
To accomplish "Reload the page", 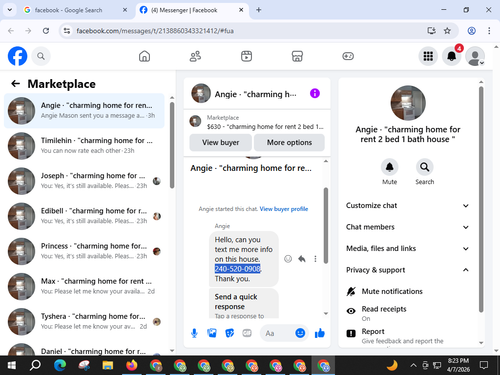I will tap(46, 31).
